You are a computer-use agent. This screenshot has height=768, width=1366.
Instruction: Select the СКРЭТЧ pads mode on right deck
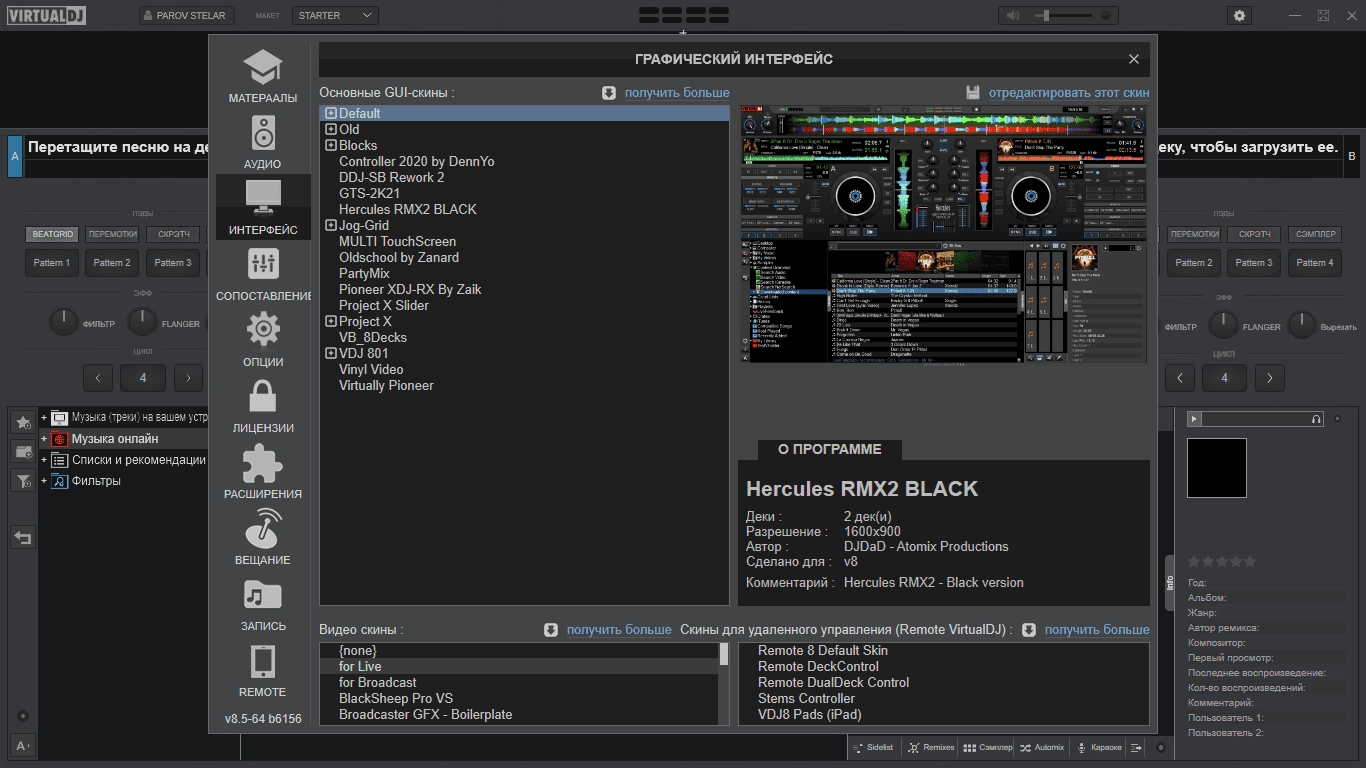pos(1255,234)
